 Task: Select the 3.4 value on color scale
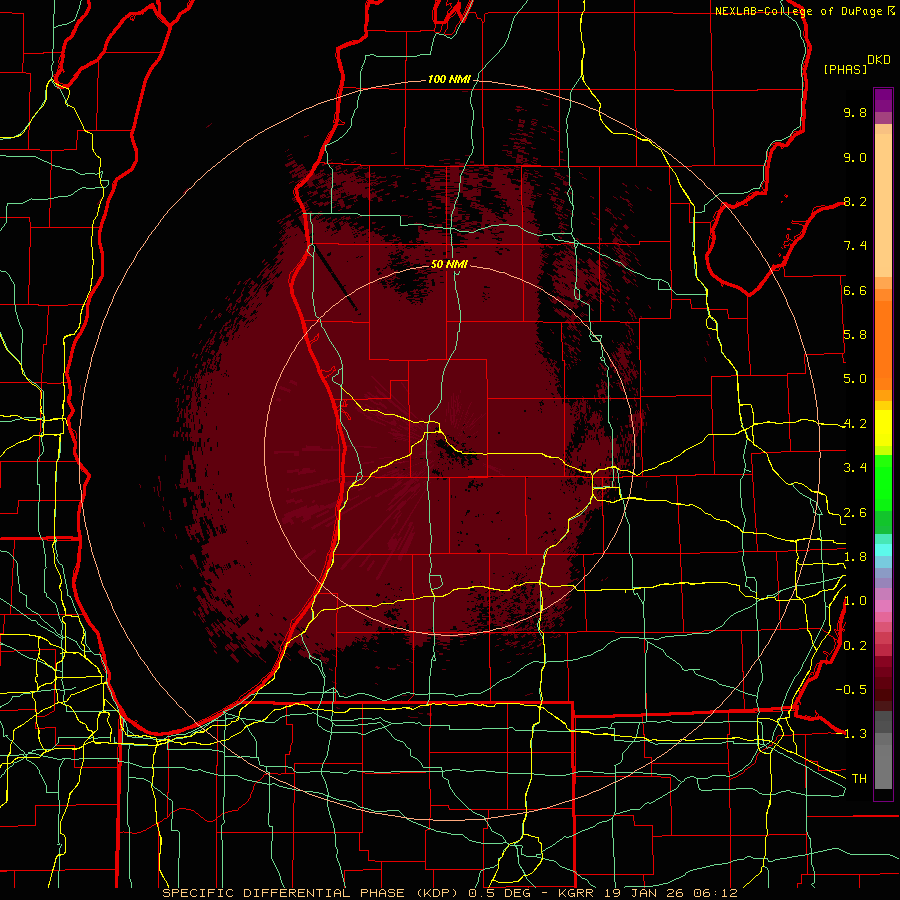(855, 468)
